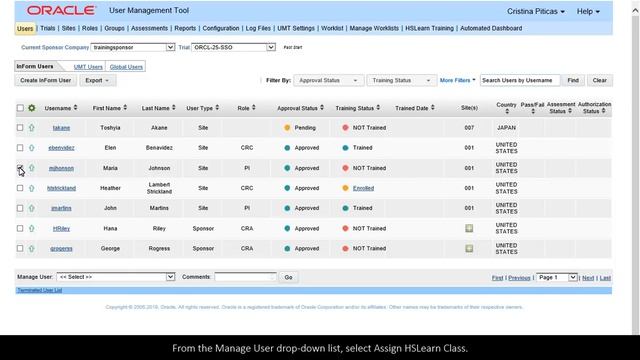Open HSLearn Training menu item
The height and width of the screenshot is (360, 640).
pos(429,28)
